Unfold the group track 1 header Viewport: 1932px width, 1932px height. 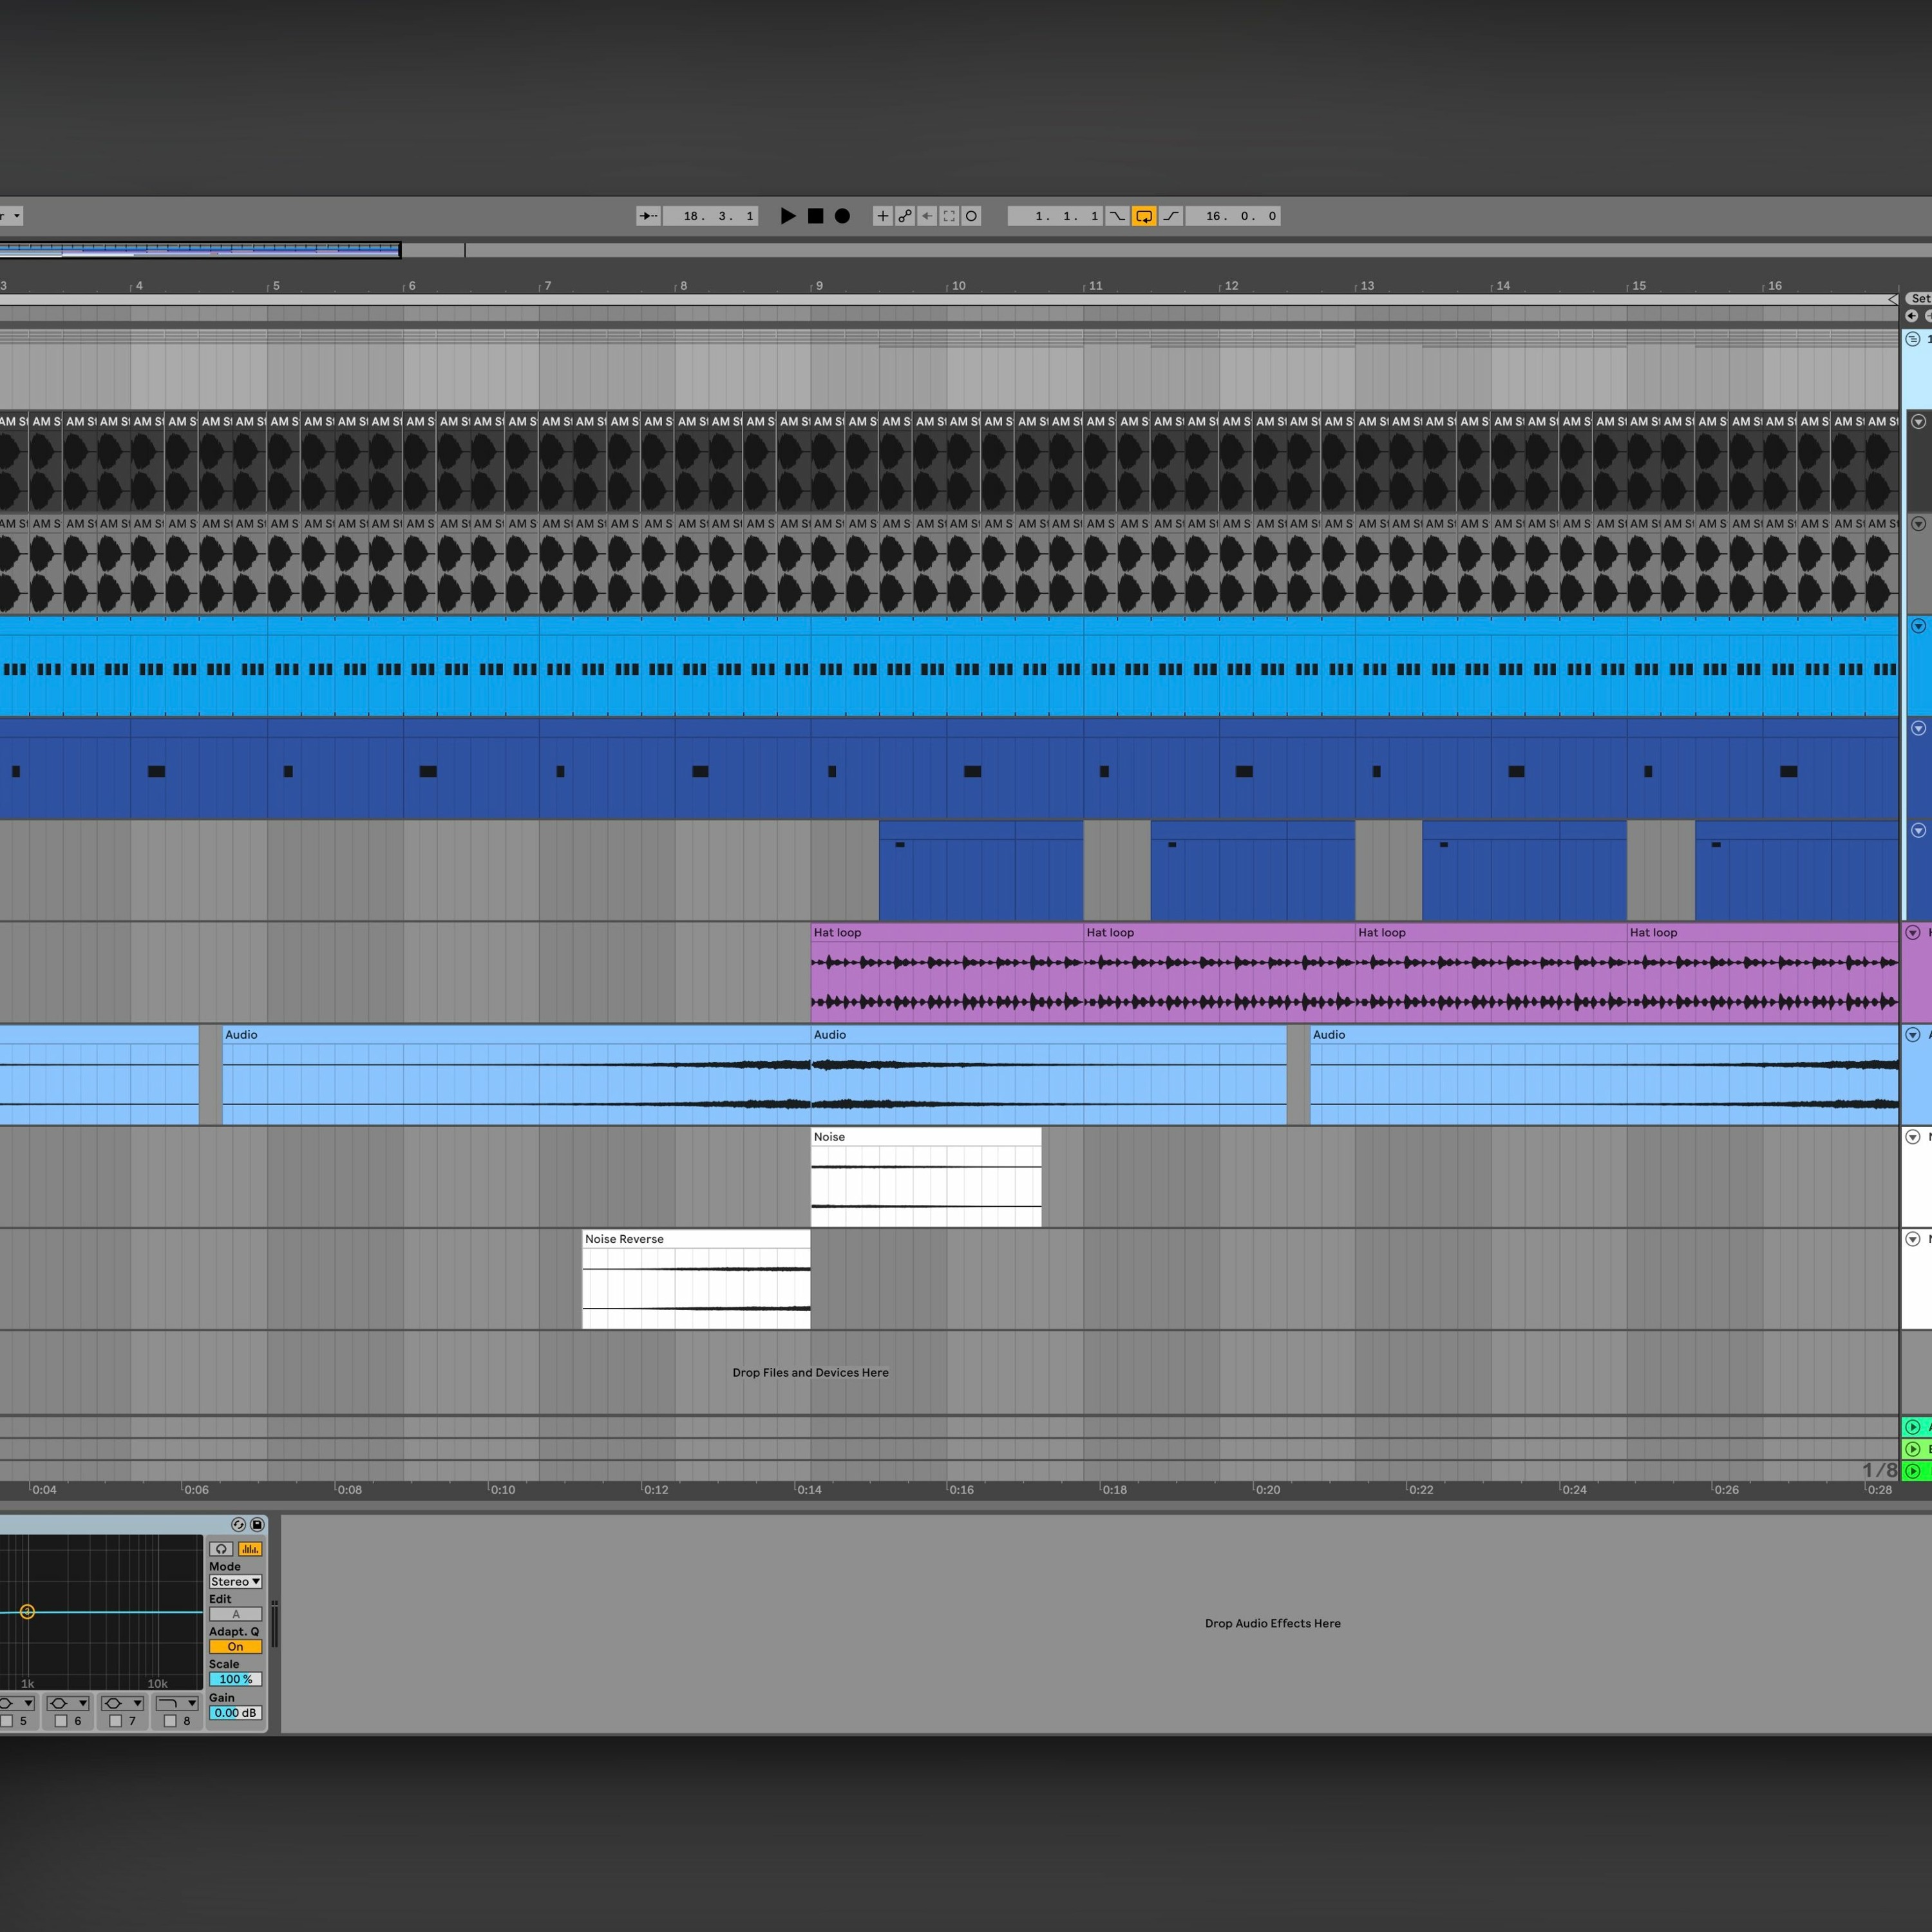1913,339
